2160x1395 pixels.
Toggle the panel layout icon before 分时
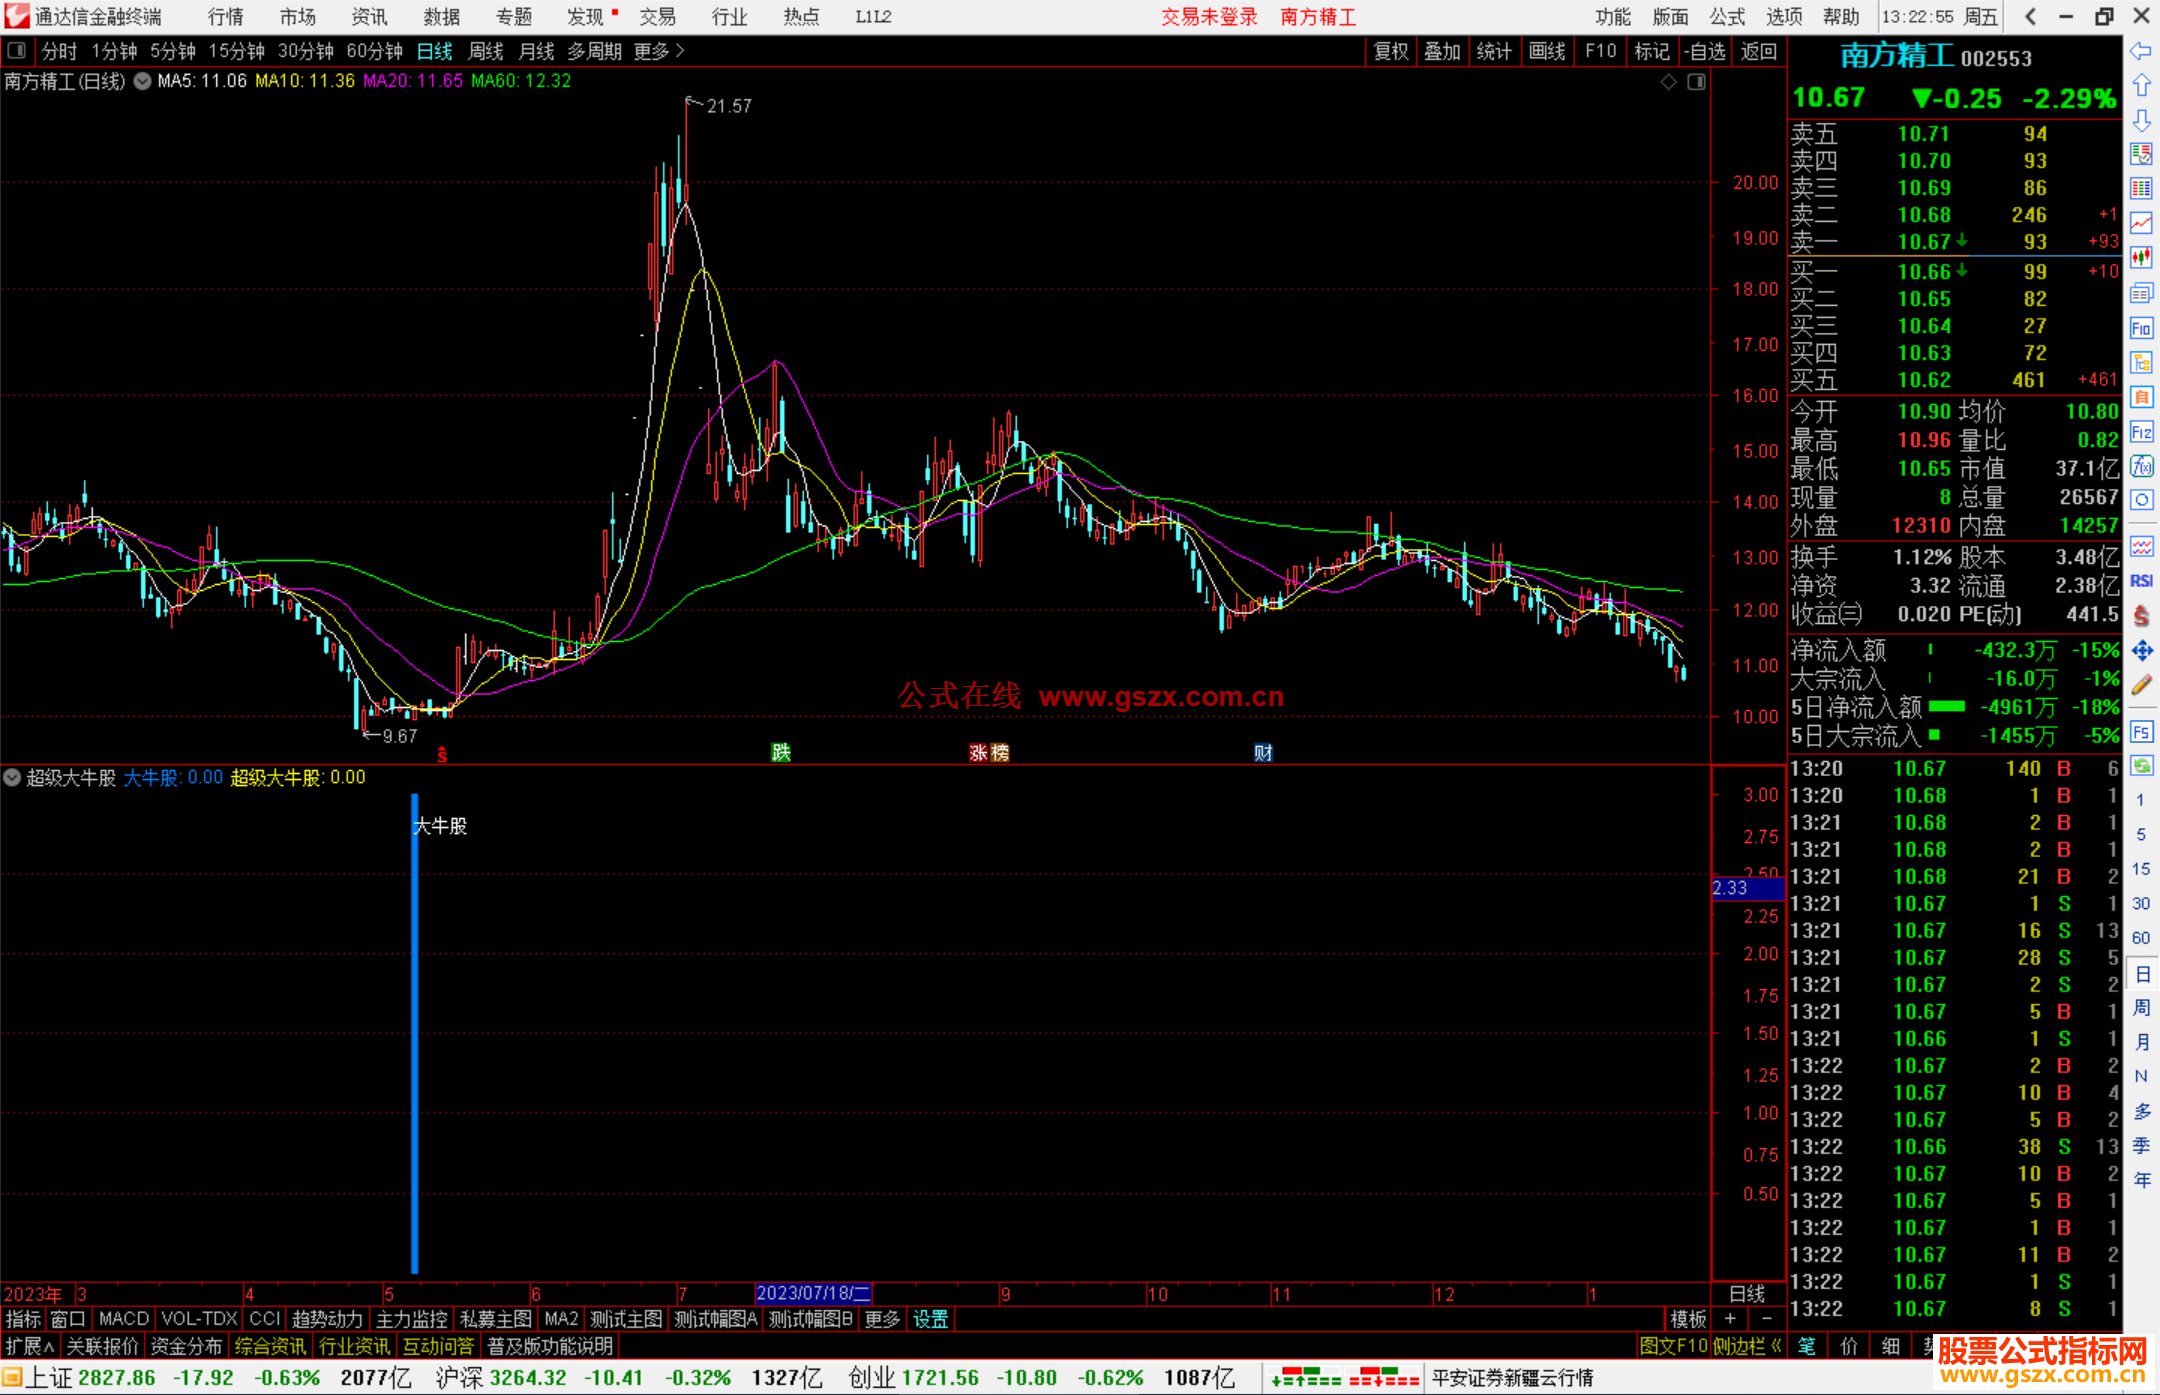17,50
